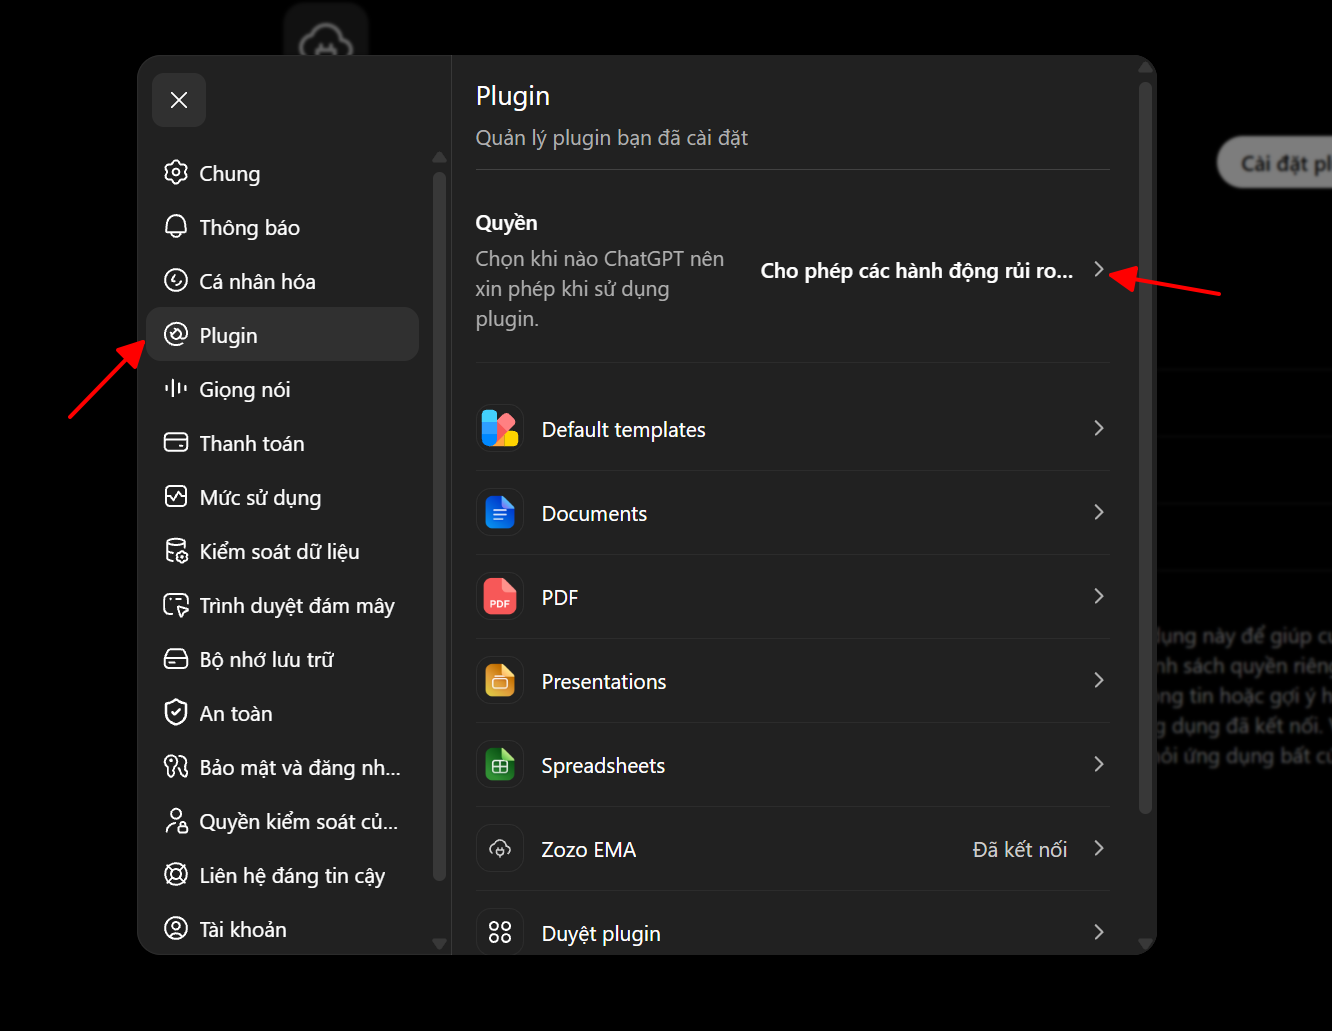Viewport: 1332px width, 1031px height.
Task: Click the Default templates colorful icon
Action: (500, 428)
